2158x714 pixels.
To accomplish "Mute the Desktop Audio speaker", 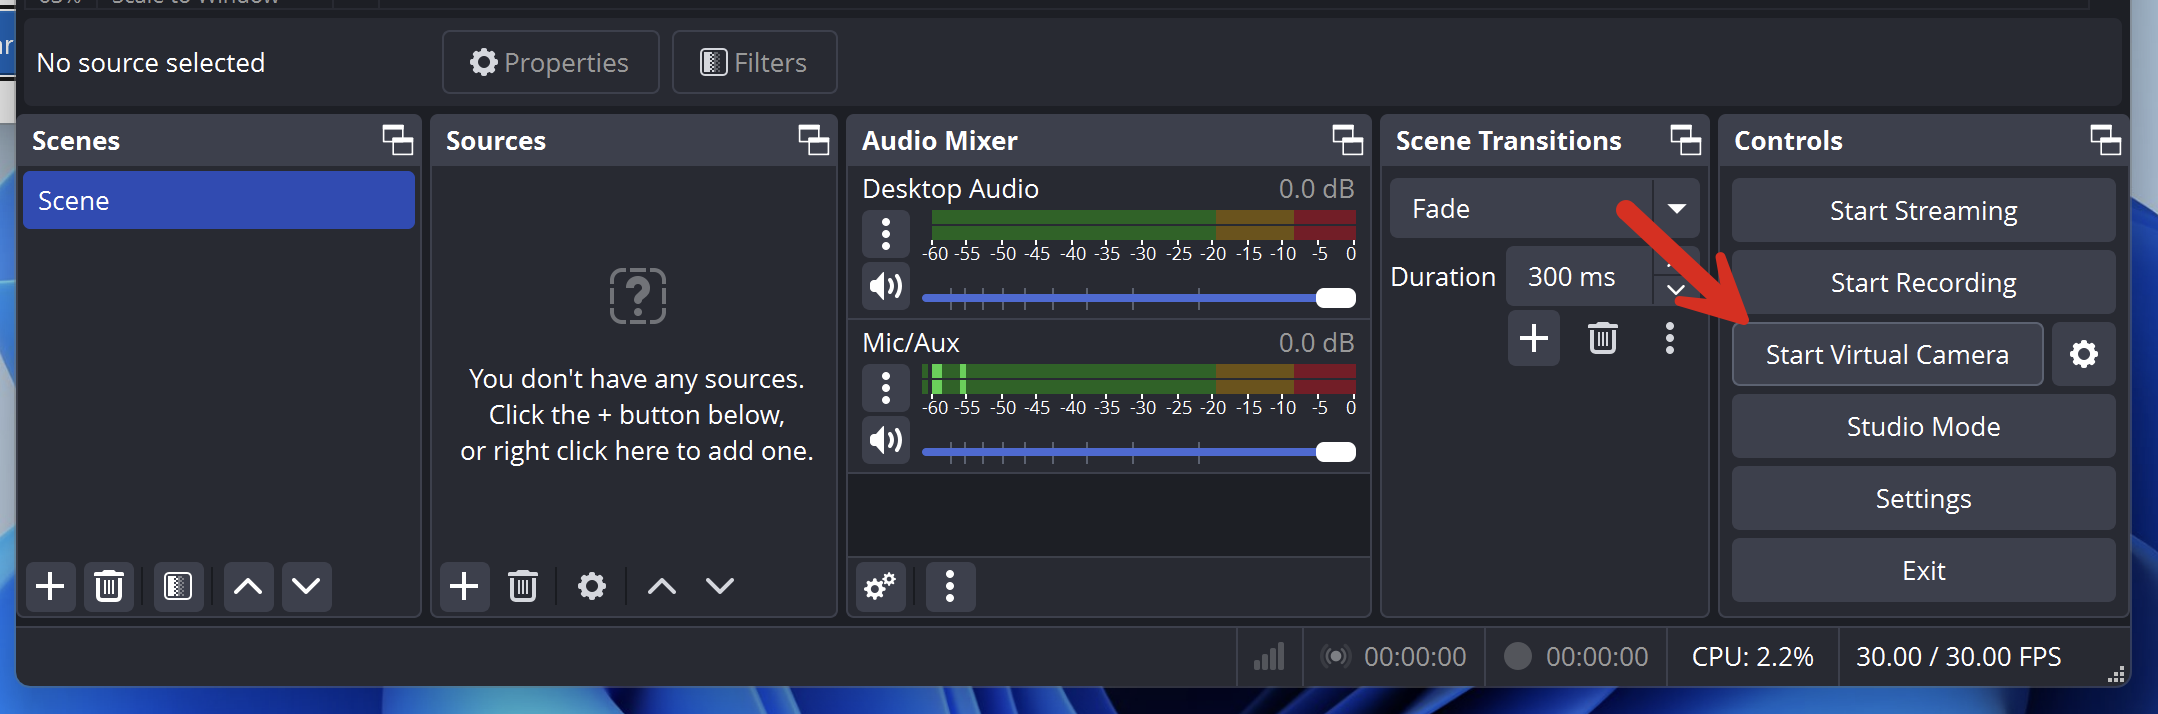I will [x=885, y=287].
